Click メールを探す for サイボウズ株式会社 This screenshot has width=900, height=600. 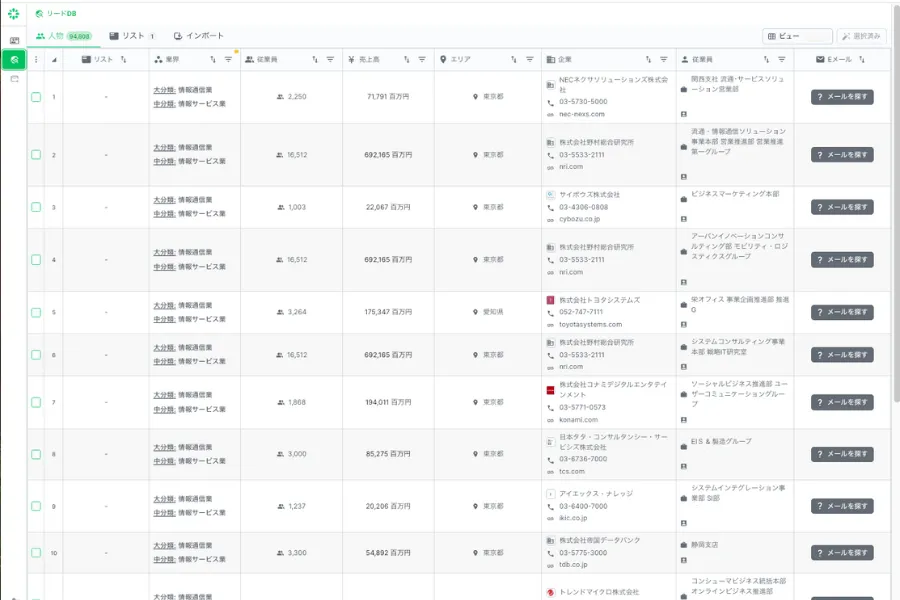[842, 207]
